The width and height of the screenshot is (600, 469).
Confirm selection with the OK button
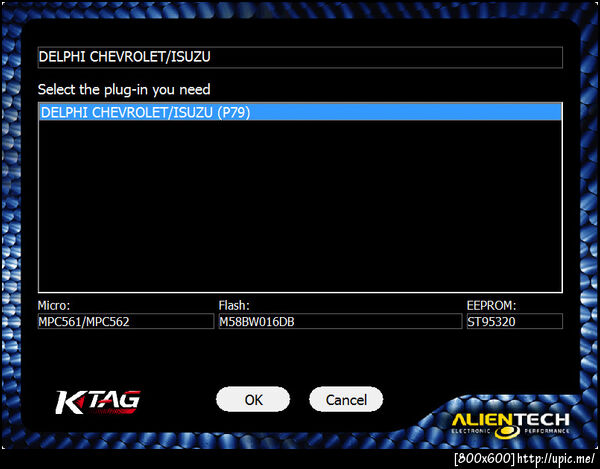(x=253, y=400)
